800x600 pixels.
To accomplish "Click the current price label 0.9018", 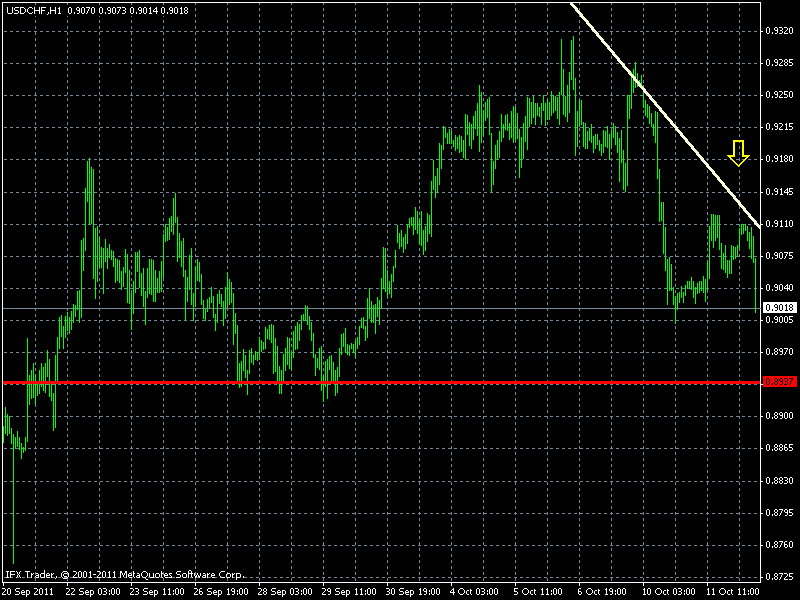I will (780, 308).
